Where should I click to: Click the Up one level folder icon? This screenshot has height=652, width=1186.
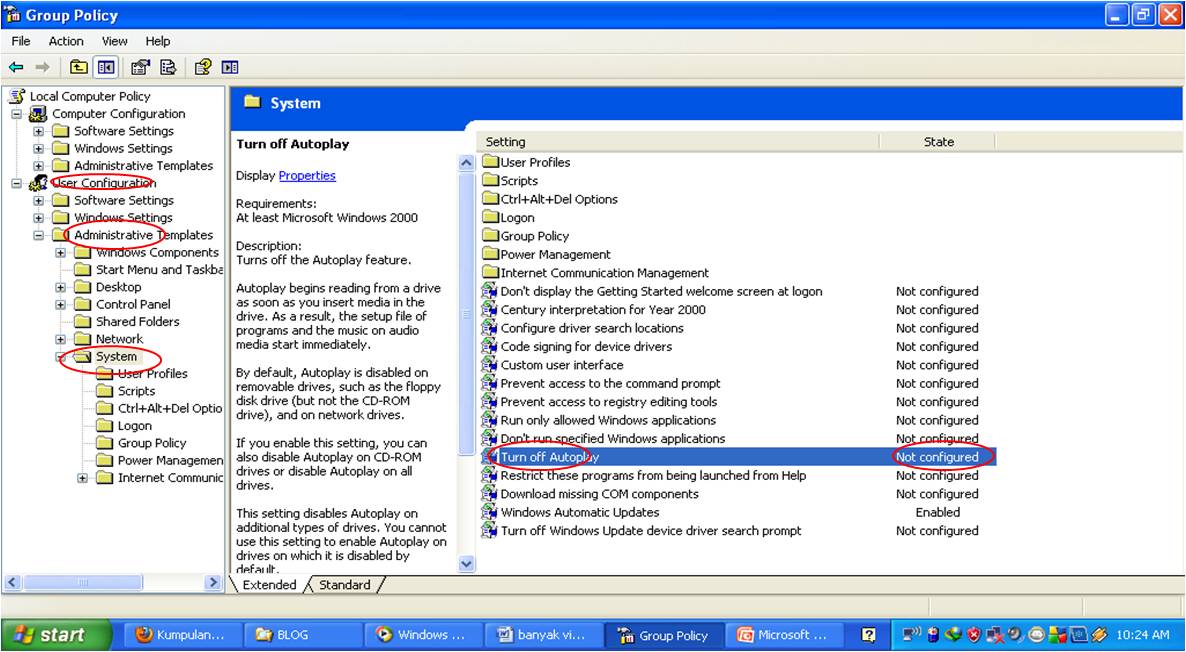79,67
